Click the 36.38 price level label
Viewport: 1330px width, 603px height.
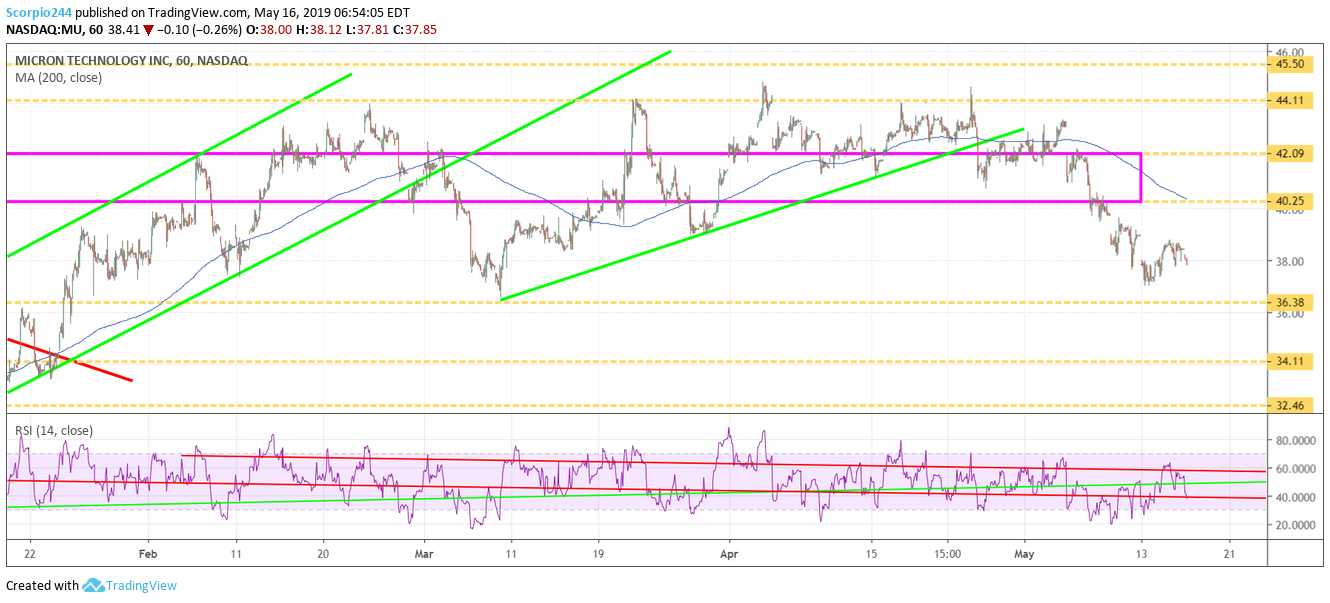click(x=1288, y=302)
